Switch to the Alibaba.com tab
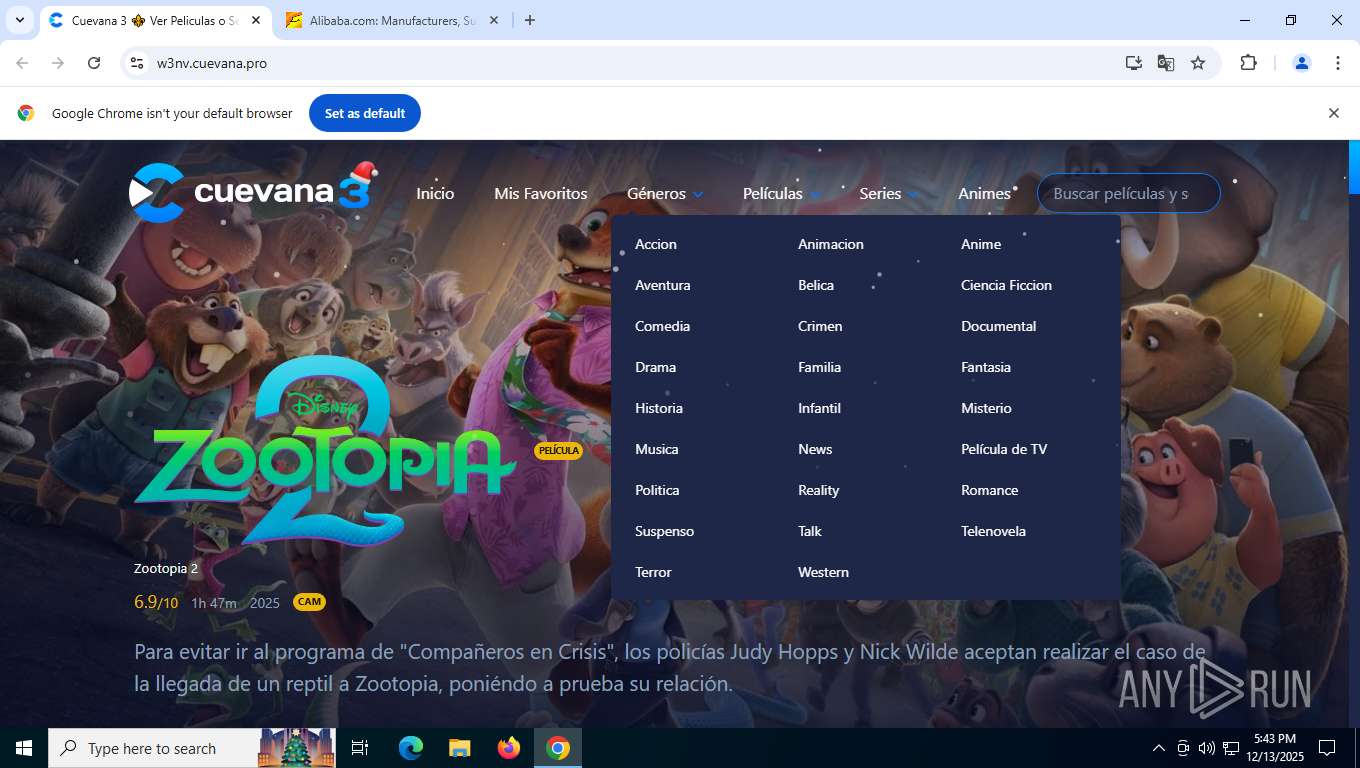The image size is (1360, 768). point(393,20)
